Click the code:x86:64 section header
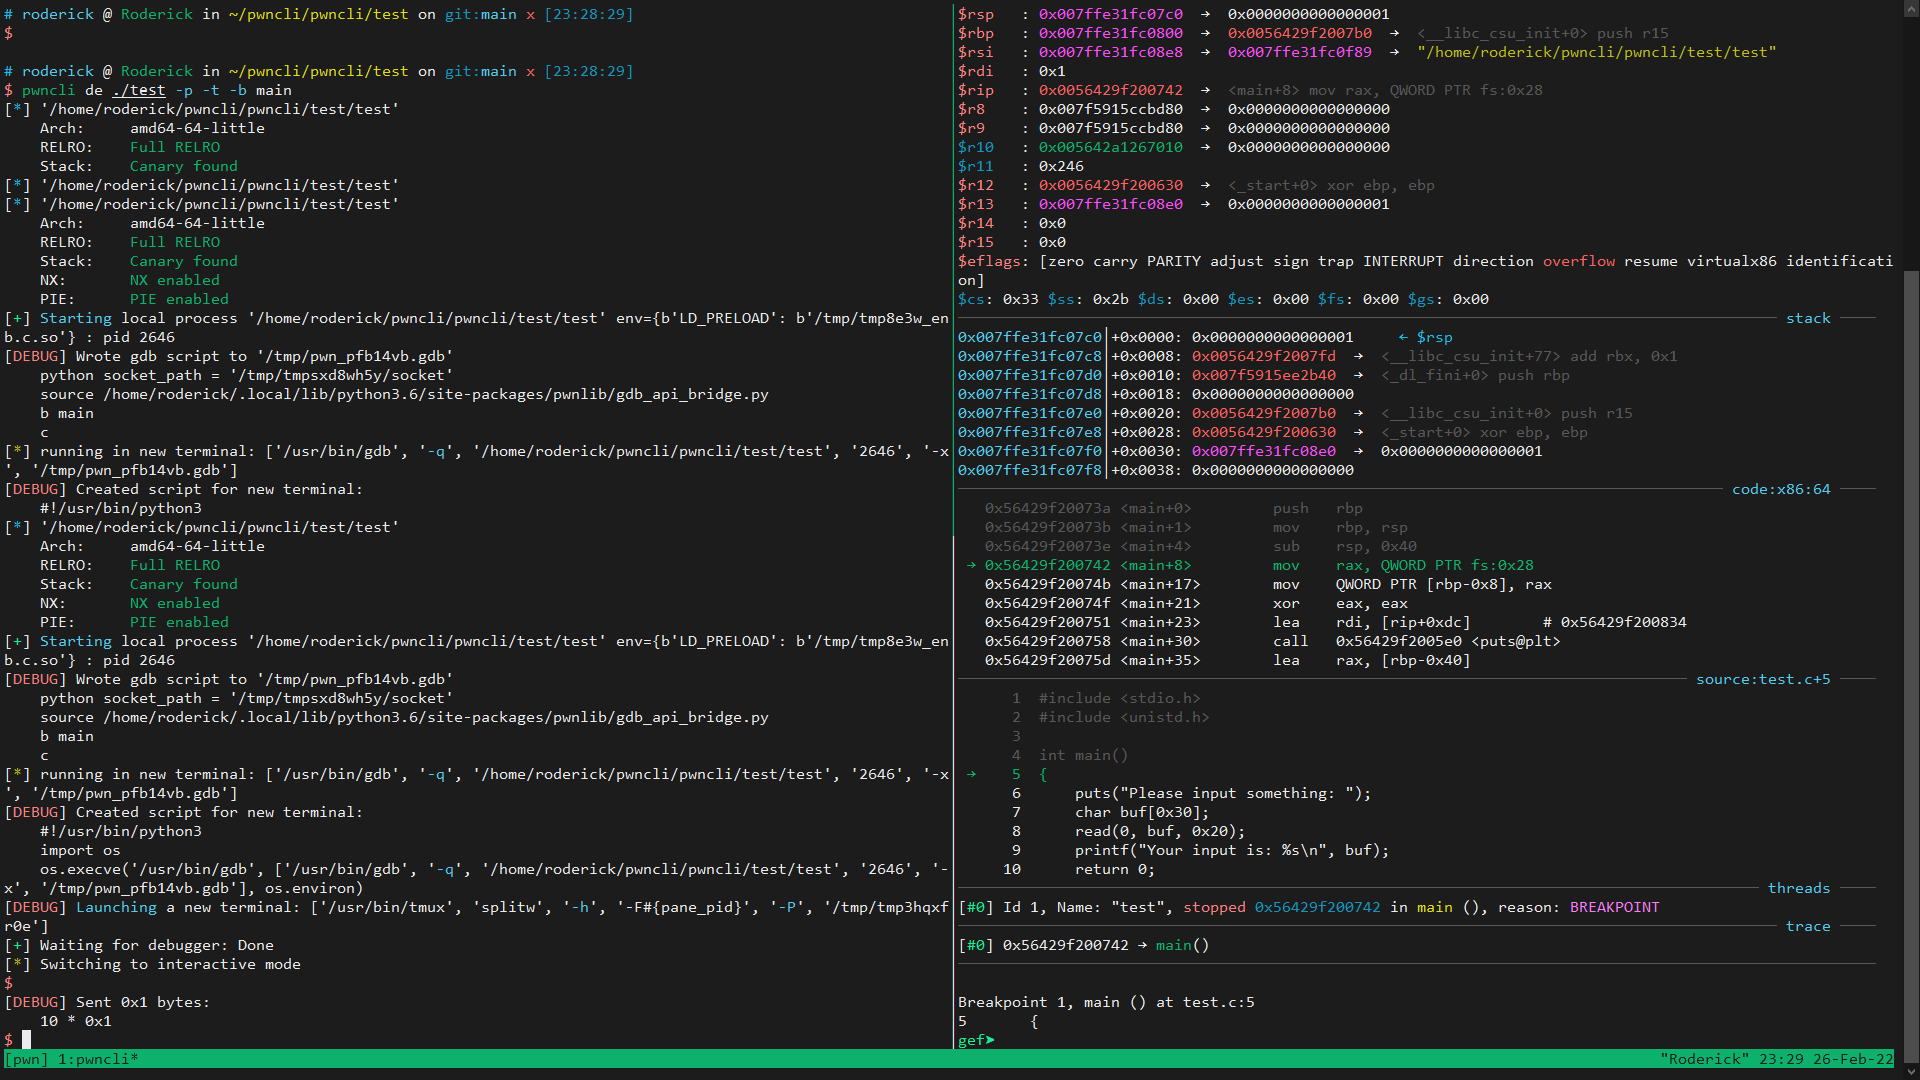This screenshot has width=1920, height=1080. point(1781,490)
